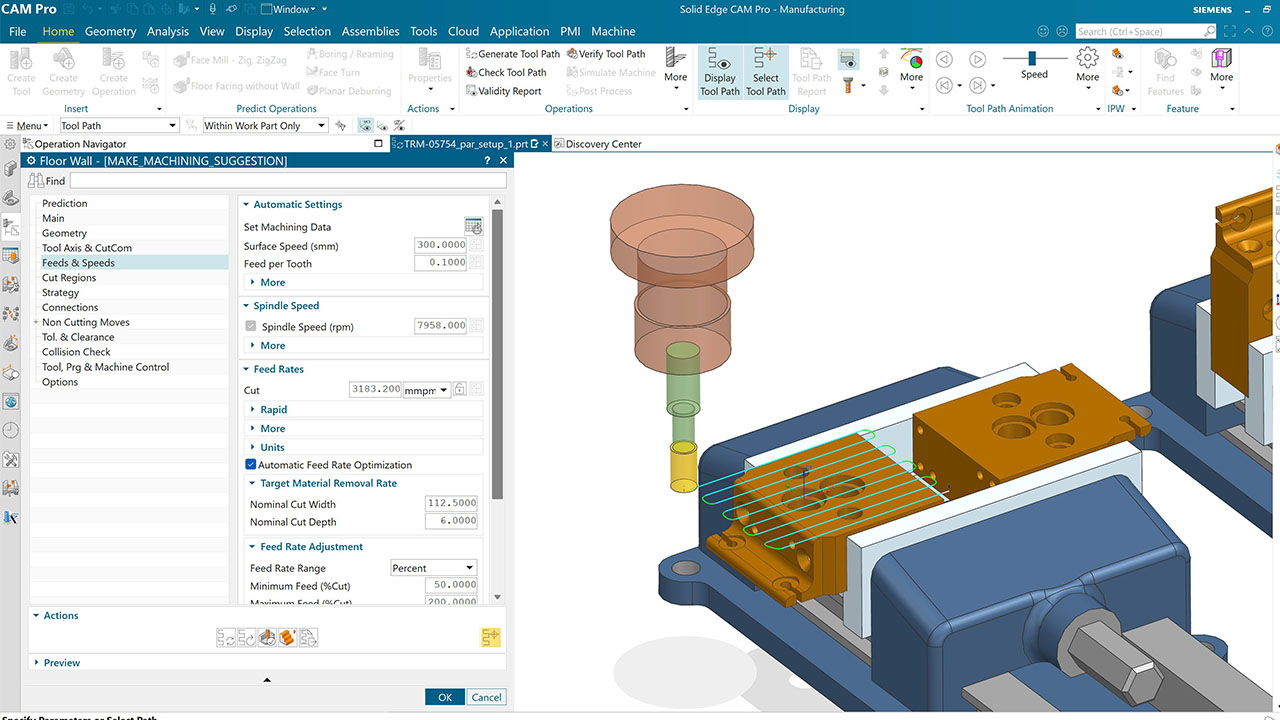Click the Find binoculars icon in the dialog

click(x=38, y=180)
